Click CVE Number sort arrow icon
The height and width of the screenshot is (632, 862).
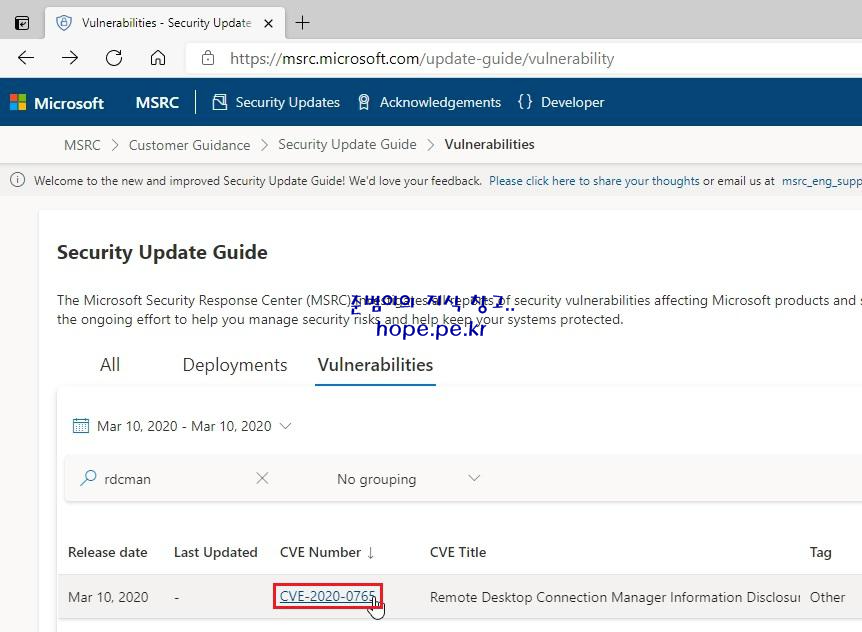tap(371, 553)
